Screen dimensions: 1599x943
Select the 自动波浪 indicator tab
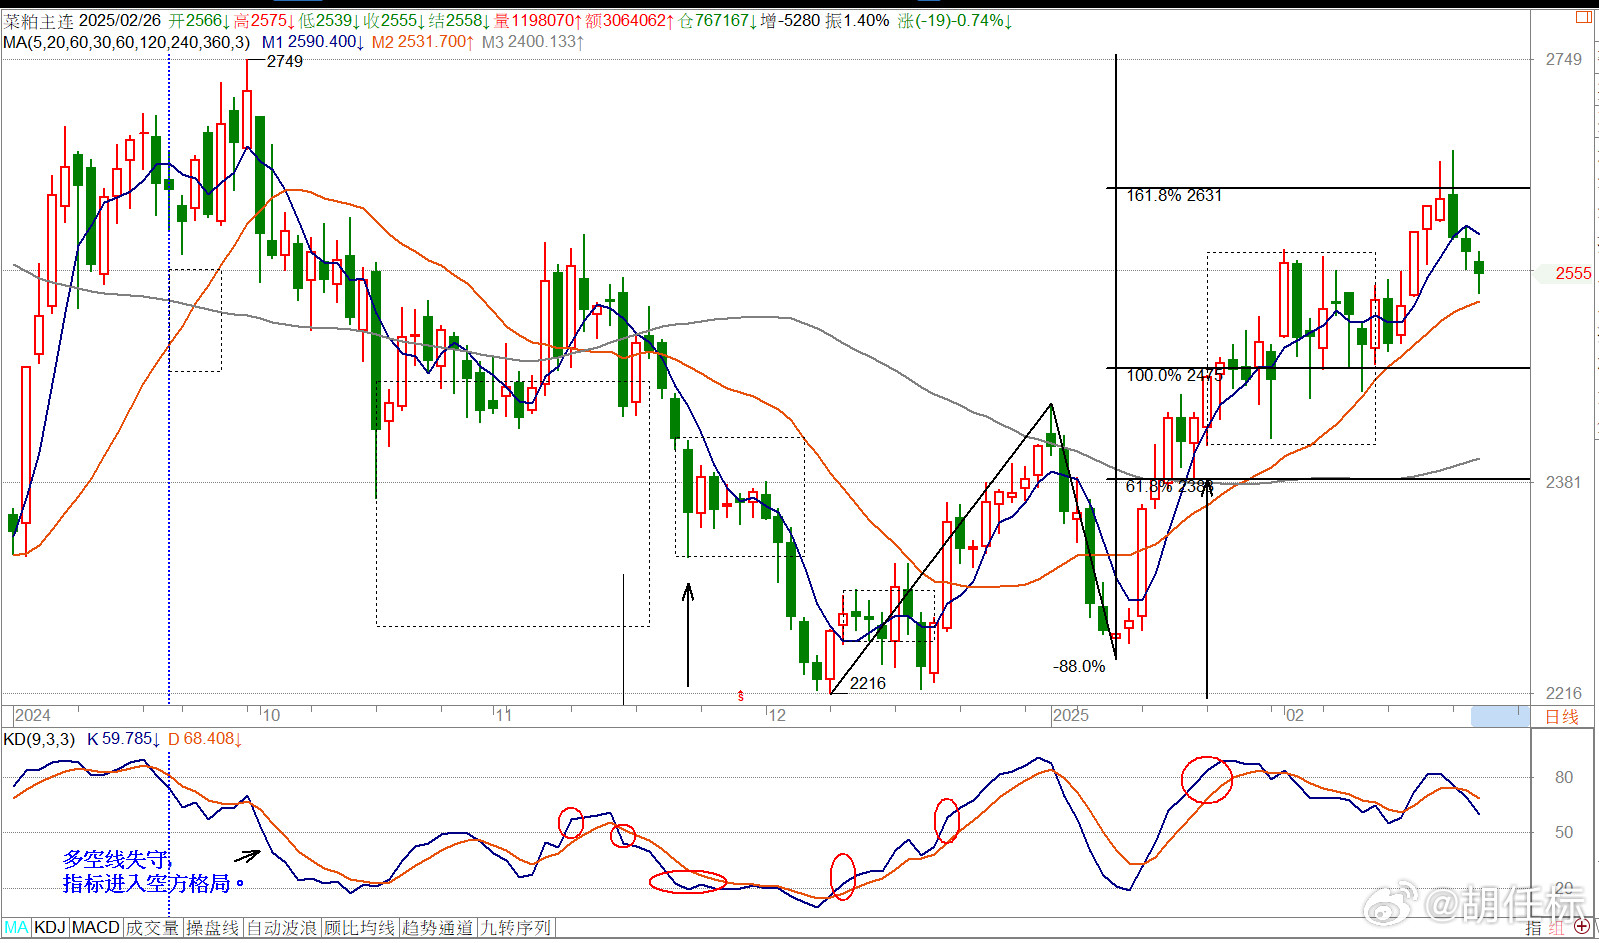[x=282, y=928]
